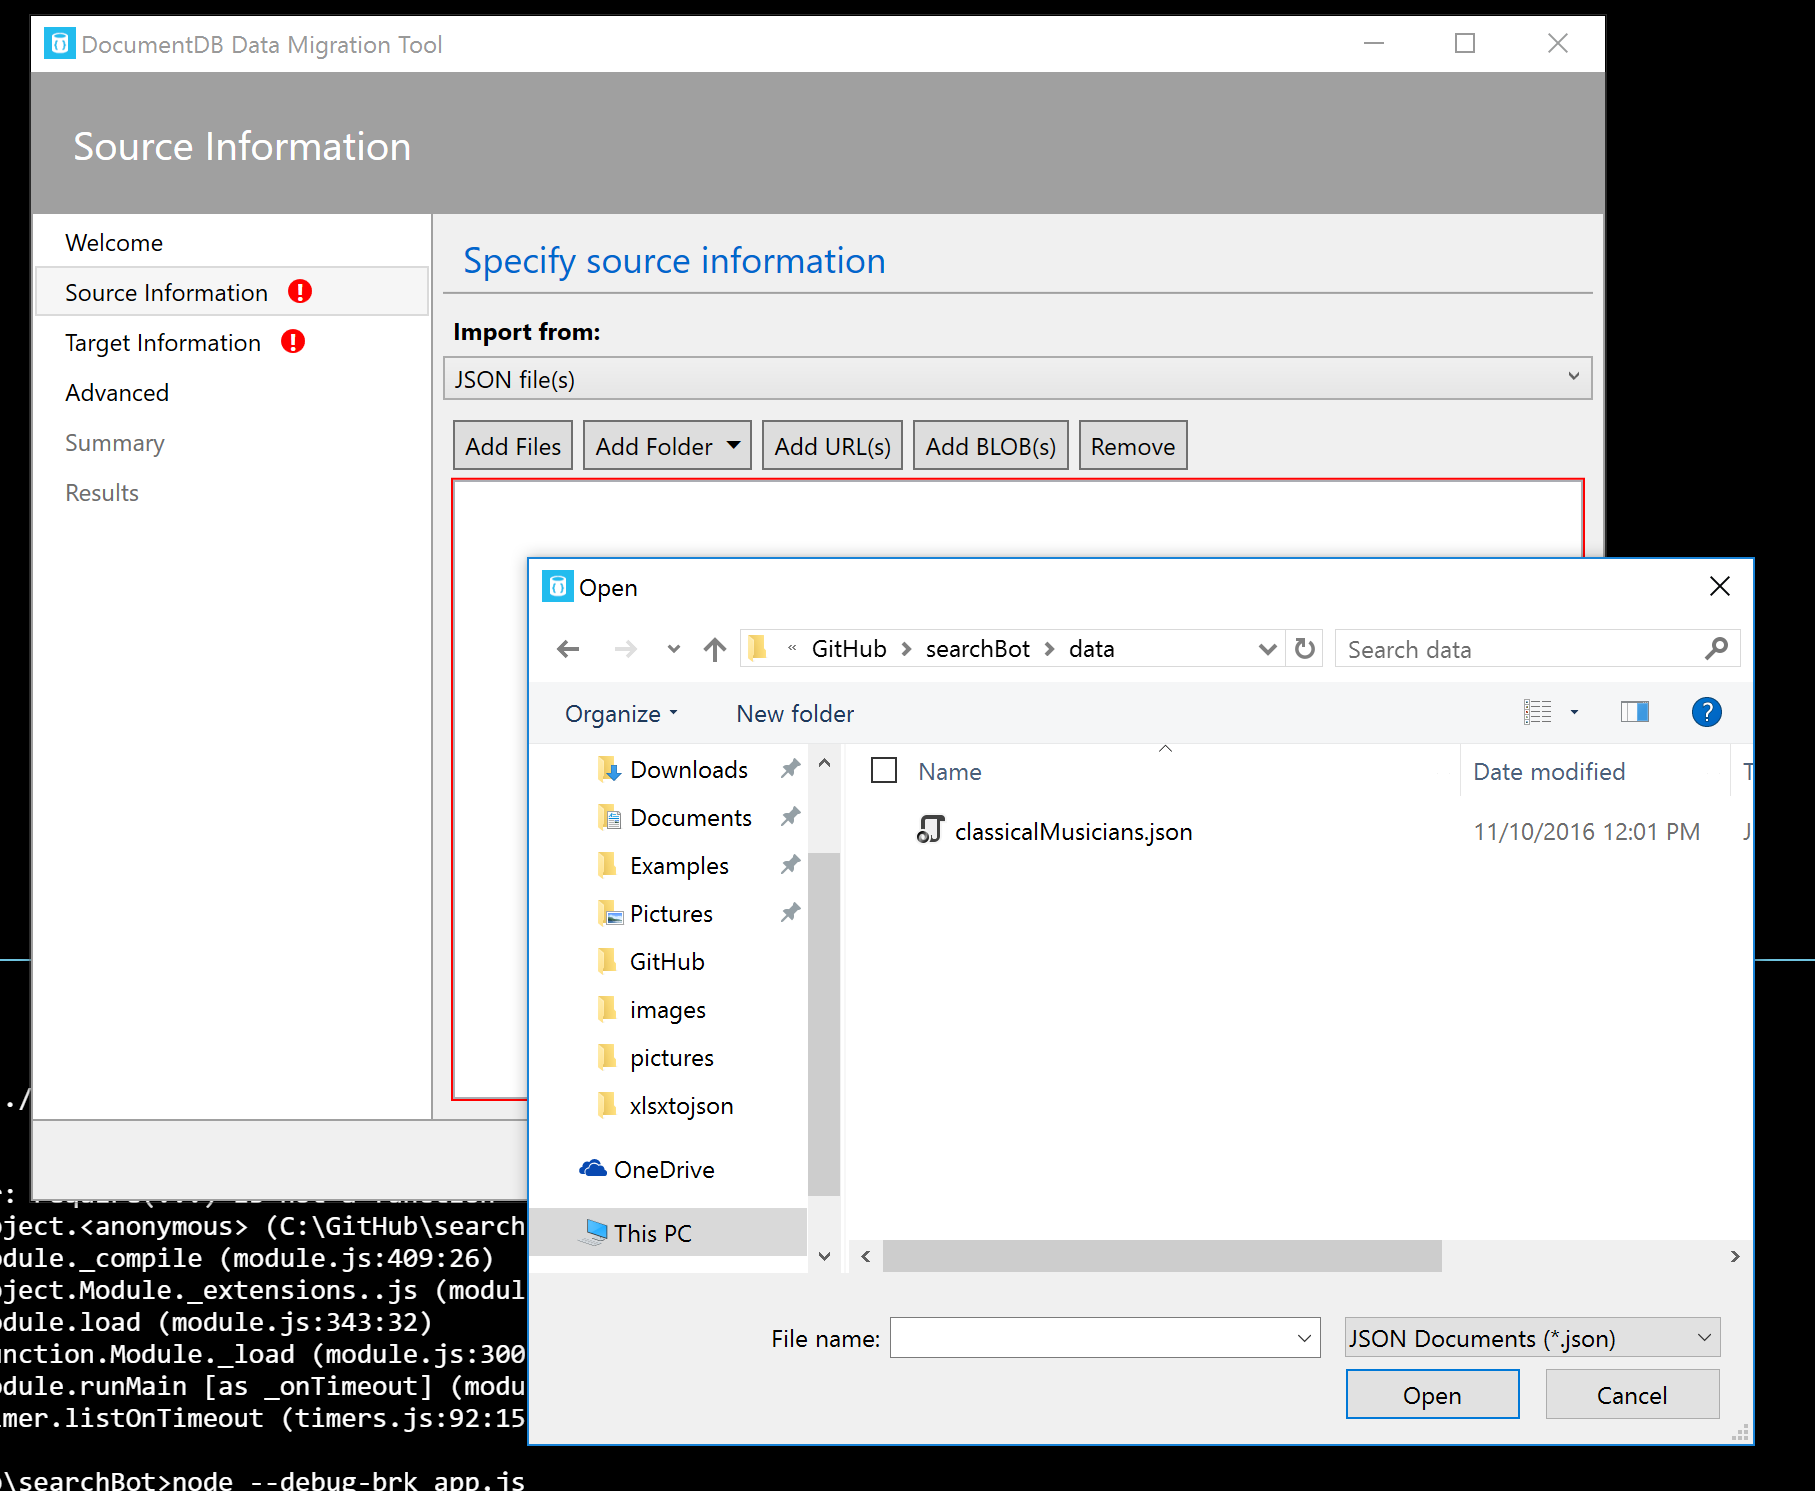Open view options dropdown arrow

point(1574,712)
